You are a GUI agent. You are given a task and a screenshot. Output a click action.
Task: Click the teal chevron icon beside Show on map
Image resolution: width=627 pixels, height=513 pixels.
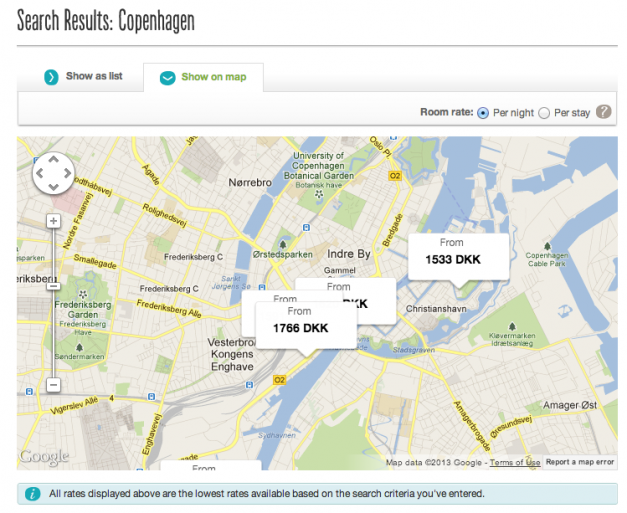tap(168, 78)
